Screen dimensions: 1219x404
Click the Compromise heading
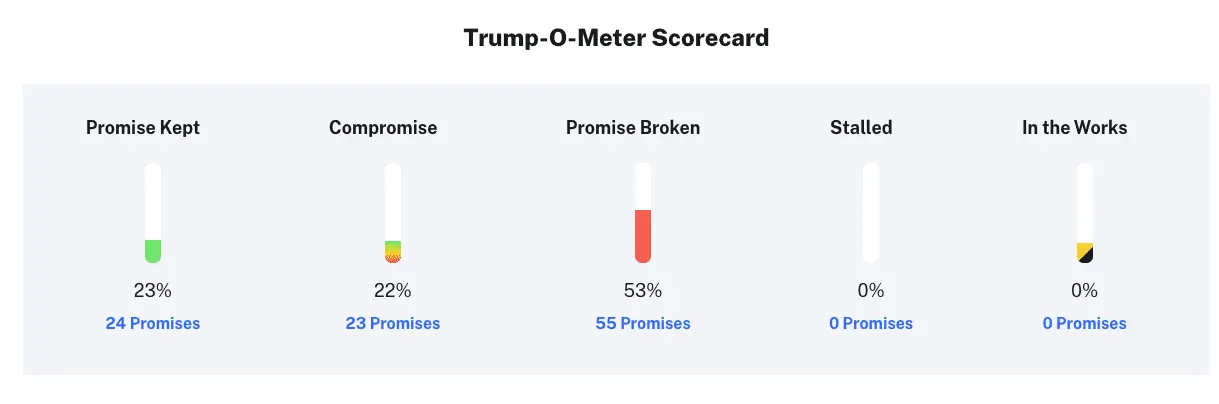(383, 128)
